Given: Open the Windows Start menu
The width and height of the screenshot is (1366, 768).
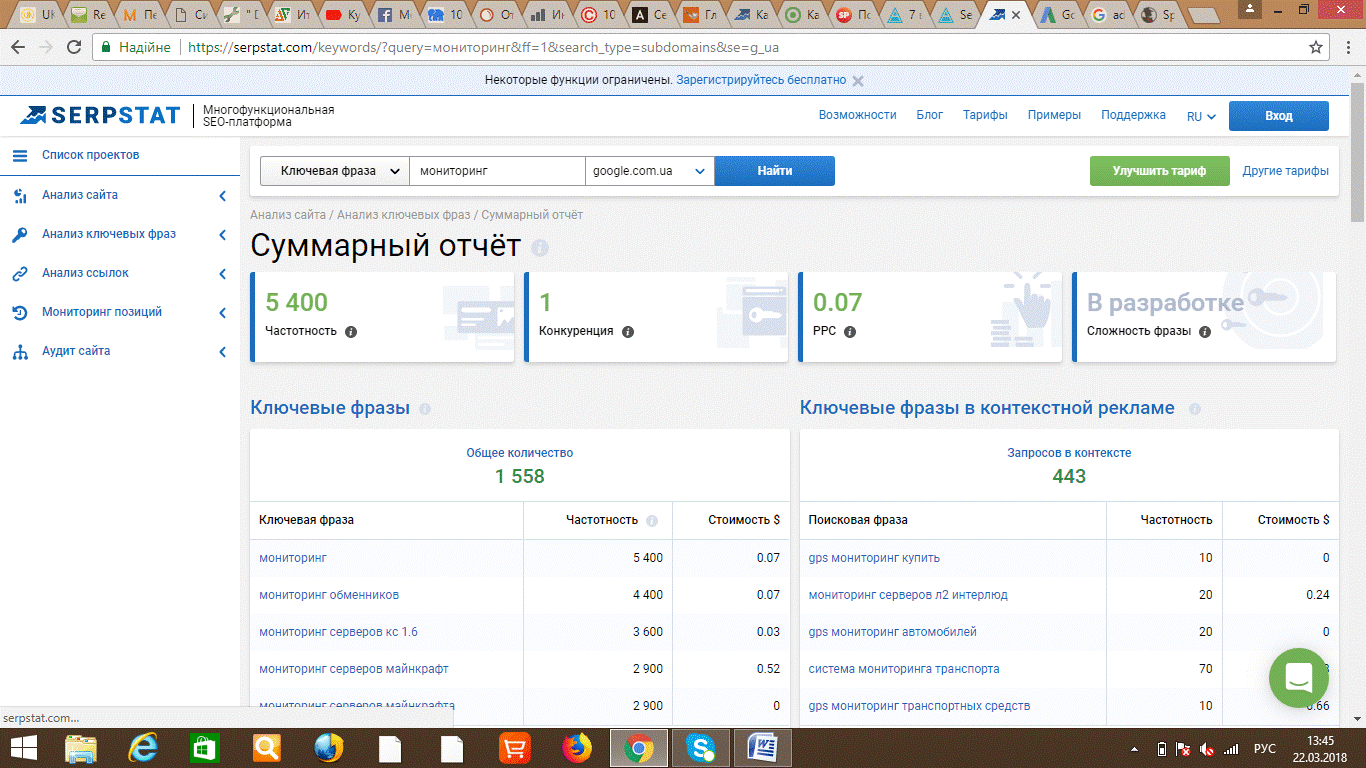Looking at the screenshot, I should pos(24,748).
